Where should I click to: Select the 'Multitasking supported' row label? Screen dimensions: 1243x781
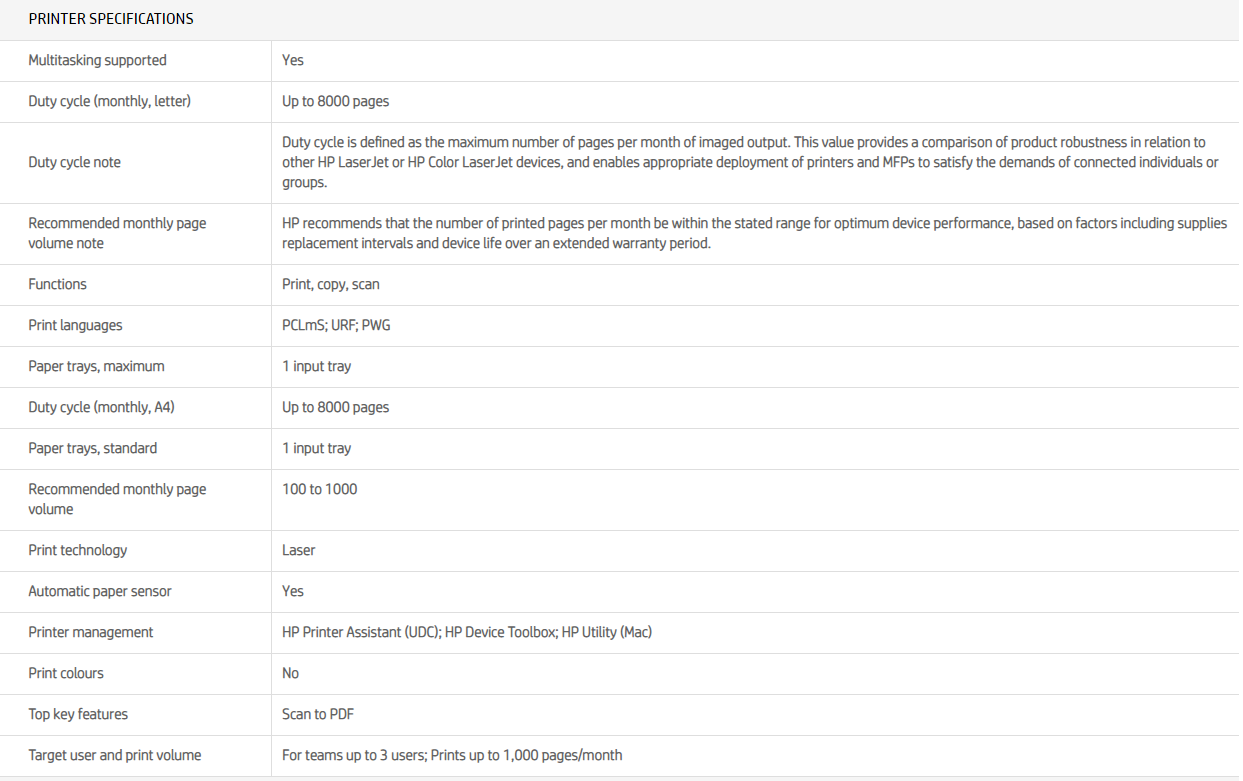97,60
